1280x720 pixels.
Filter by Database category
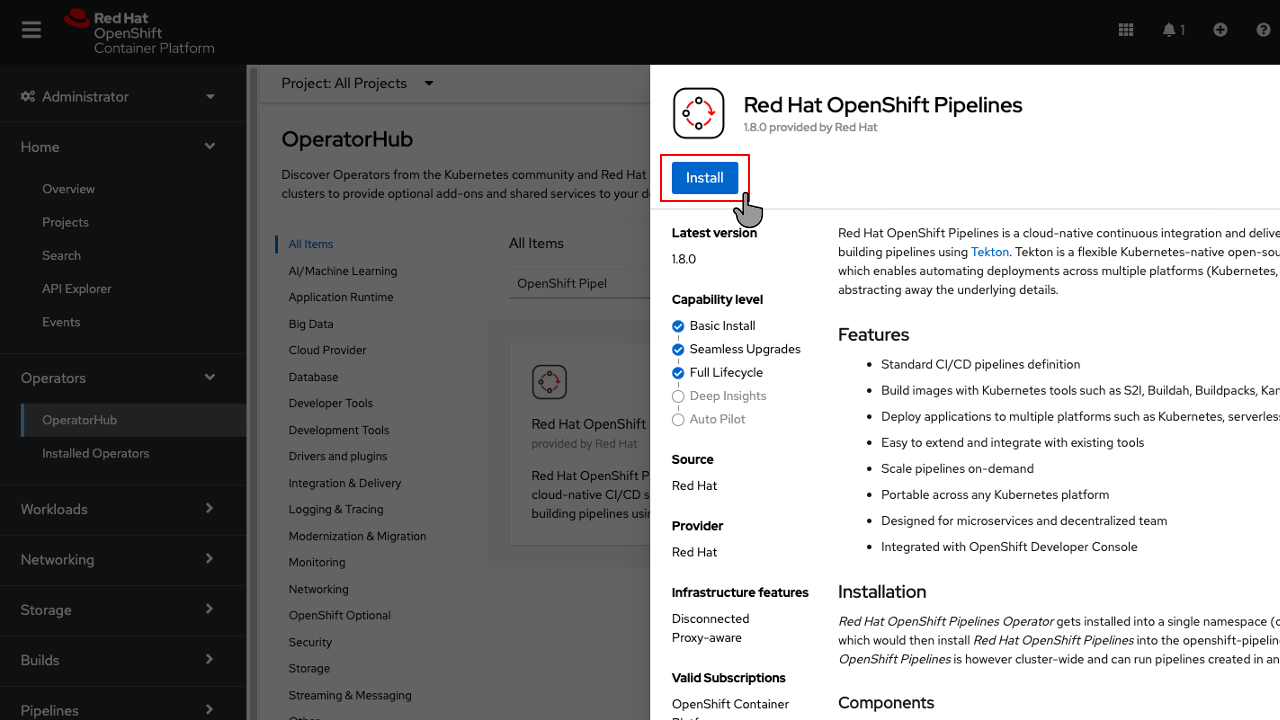click(x=313, y=377)
